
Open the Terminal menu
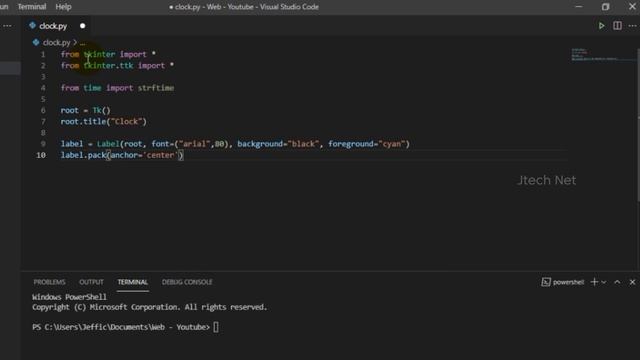coord(32,7)
